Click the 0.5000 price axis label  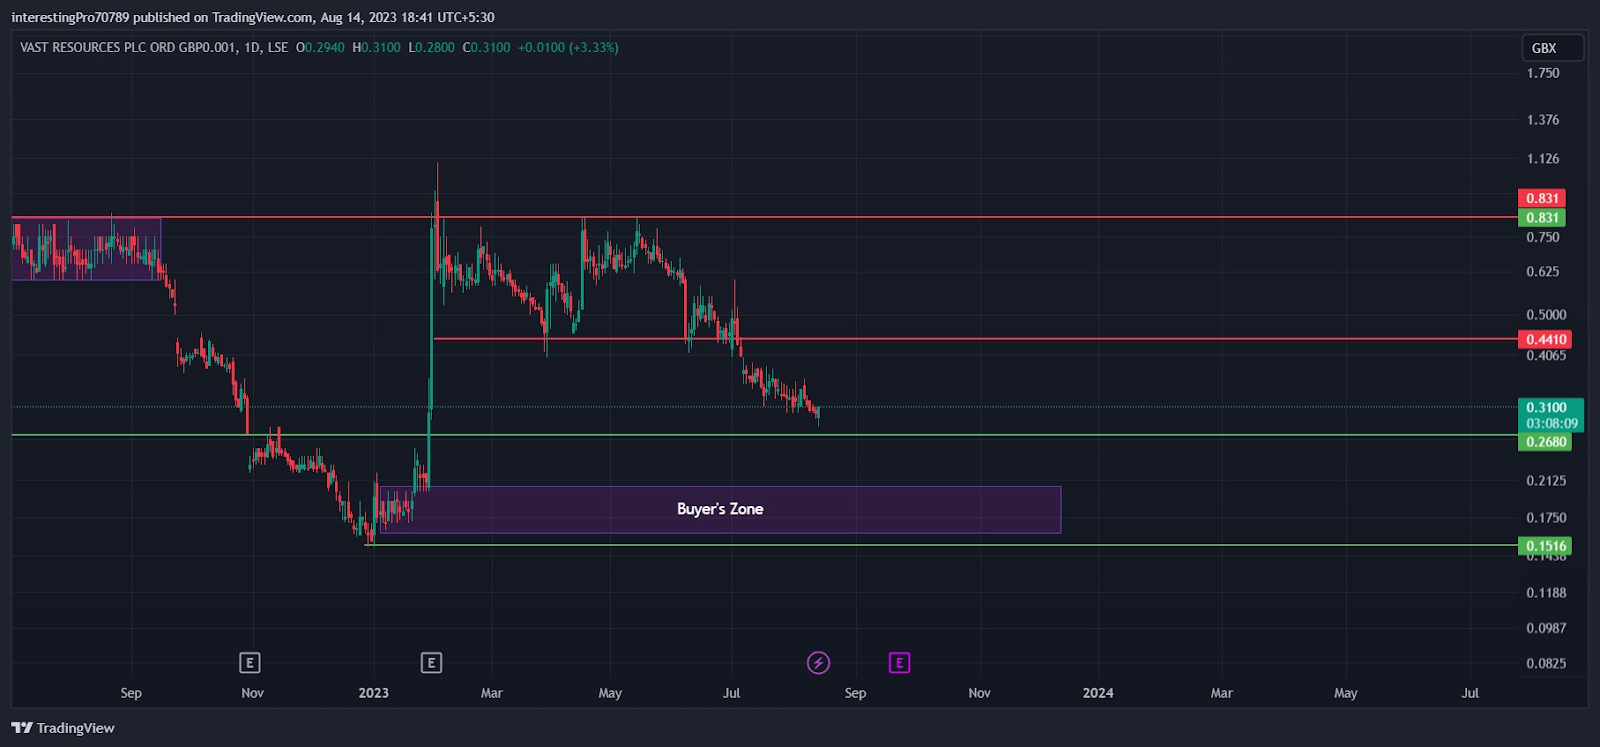click(1546, 315)
